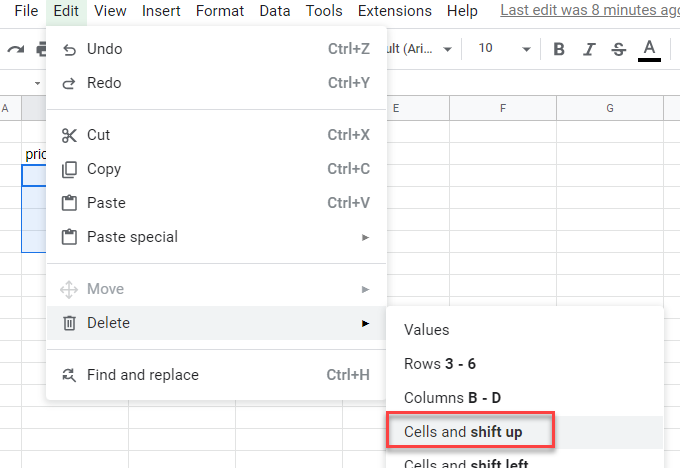Open the text color picker
Image resolution: width=680 pixels, height=468 pixels.
point(649,49)
